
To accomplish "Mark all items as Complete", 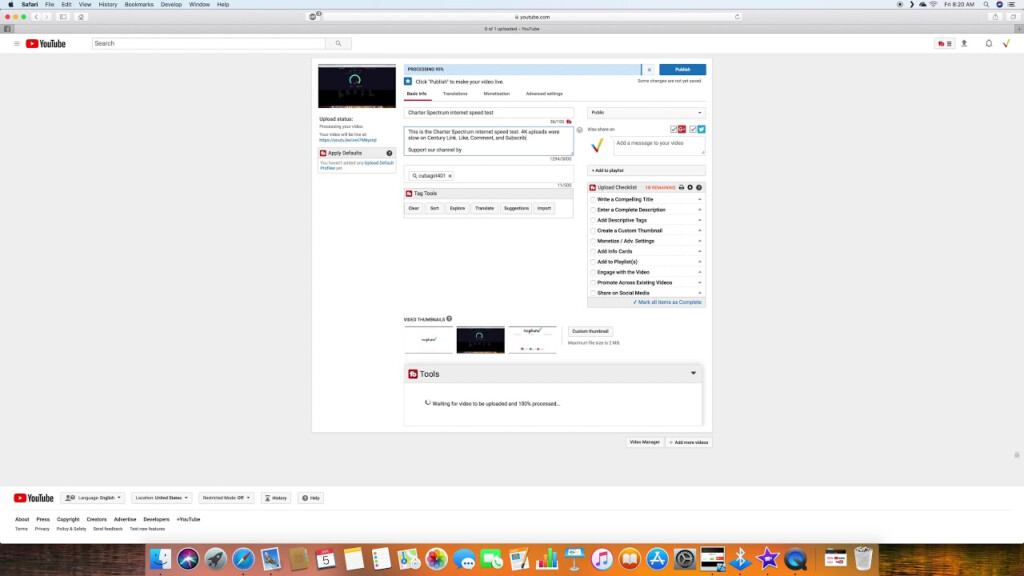I will pyautogui.click(x=667, y=302).
